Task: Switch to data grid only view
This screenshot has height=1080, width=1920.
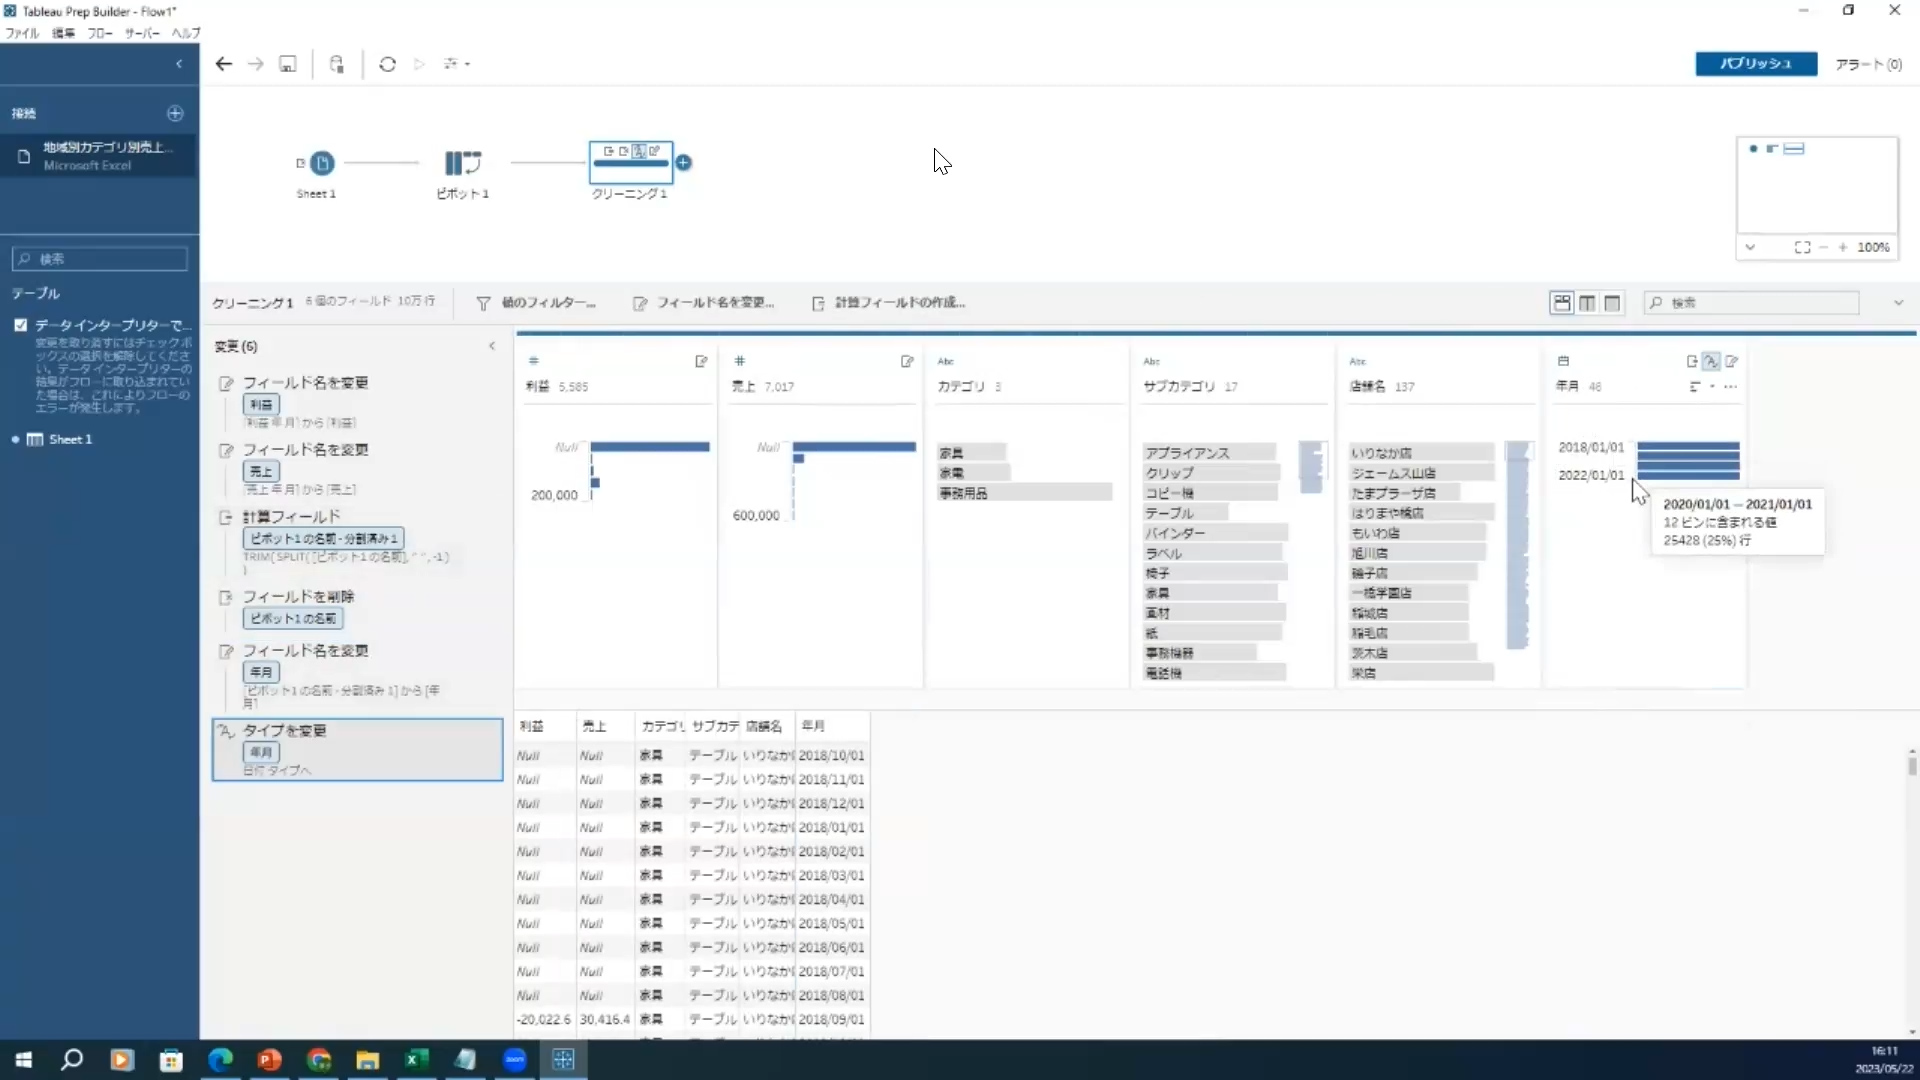Action: (x=1612, y=303)
